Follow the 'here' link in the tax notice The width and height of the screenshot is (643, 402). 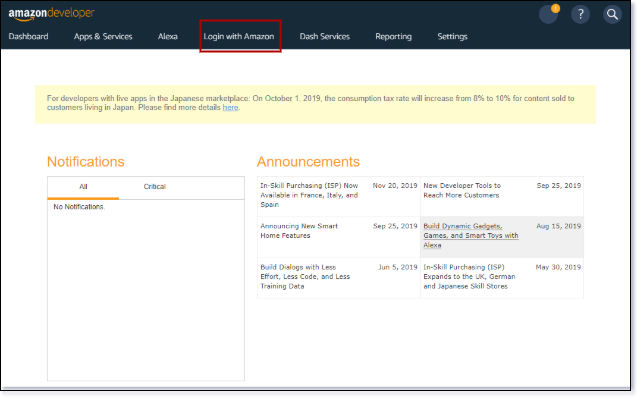pyautogui.click(x=230, y=107)
